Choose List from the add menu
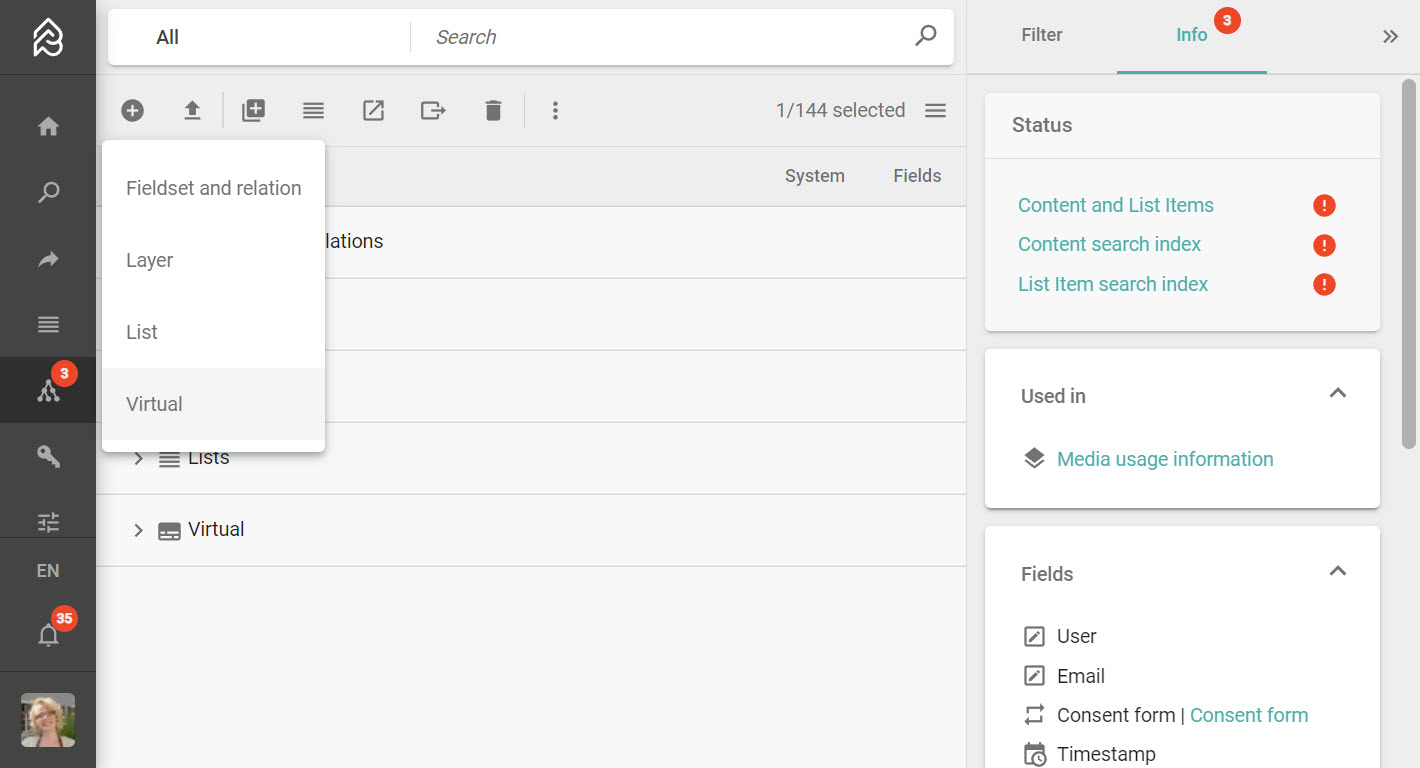1420x768 pixels. pyautogui.click(x=213, y=332)
